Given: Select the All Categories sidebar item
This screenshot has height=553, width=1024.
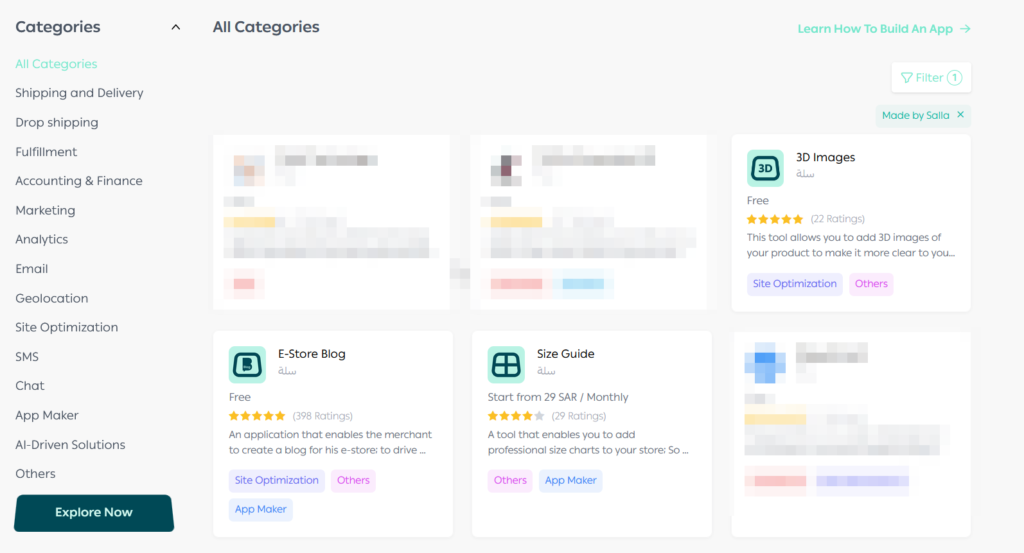Looking at the screenshot, I should pyautogui.click(x=56, y=64).
